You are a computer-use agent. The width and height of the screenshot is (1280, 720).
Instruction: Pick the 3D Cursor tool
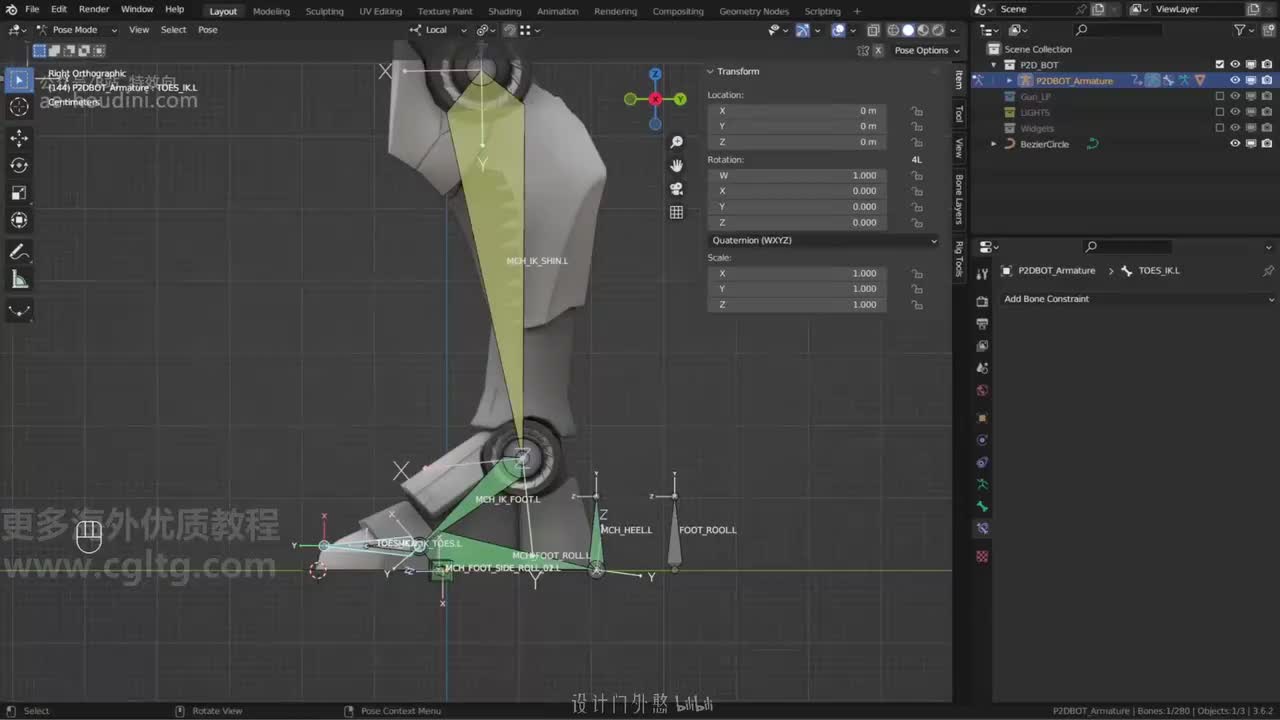pos(19,107)
